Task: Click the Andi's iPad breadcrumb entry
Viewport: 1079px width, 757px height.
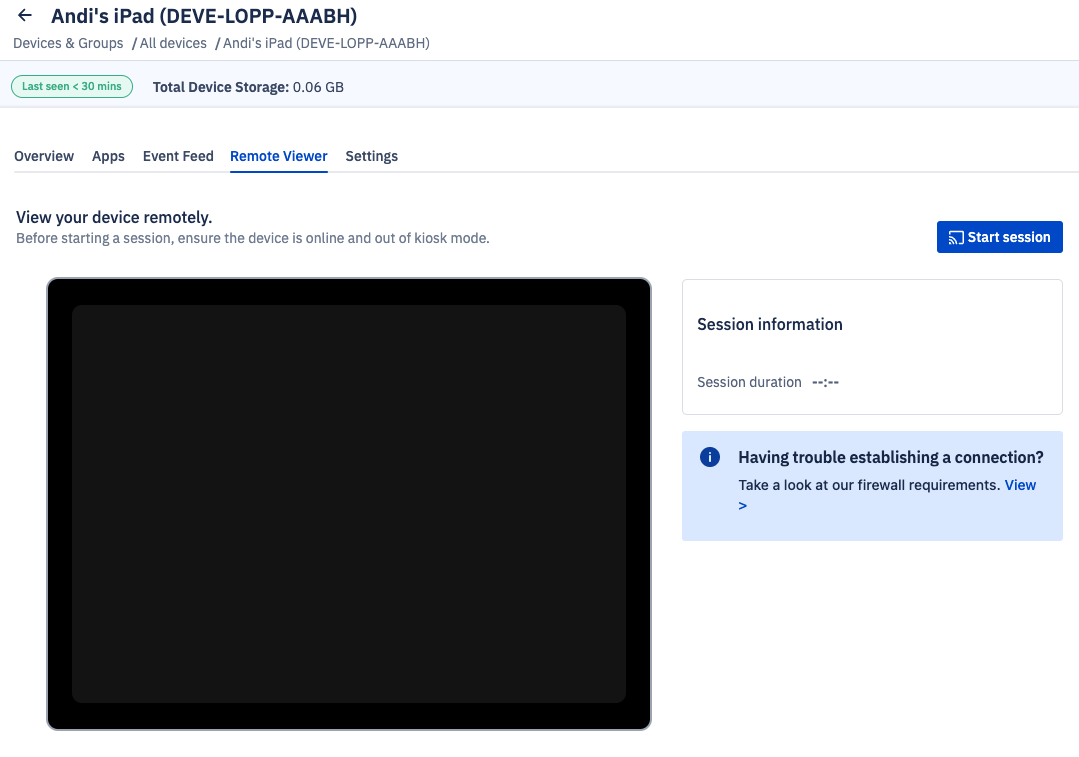Action: pos(326,43)
